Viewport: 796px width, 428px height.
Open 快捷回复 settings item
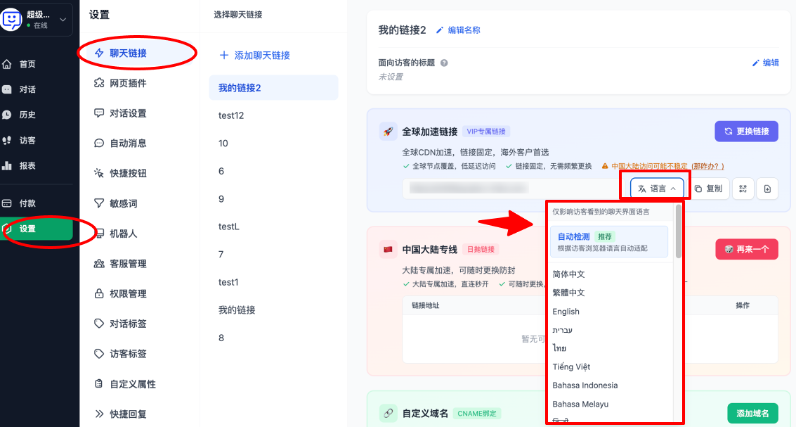(128, 414)
